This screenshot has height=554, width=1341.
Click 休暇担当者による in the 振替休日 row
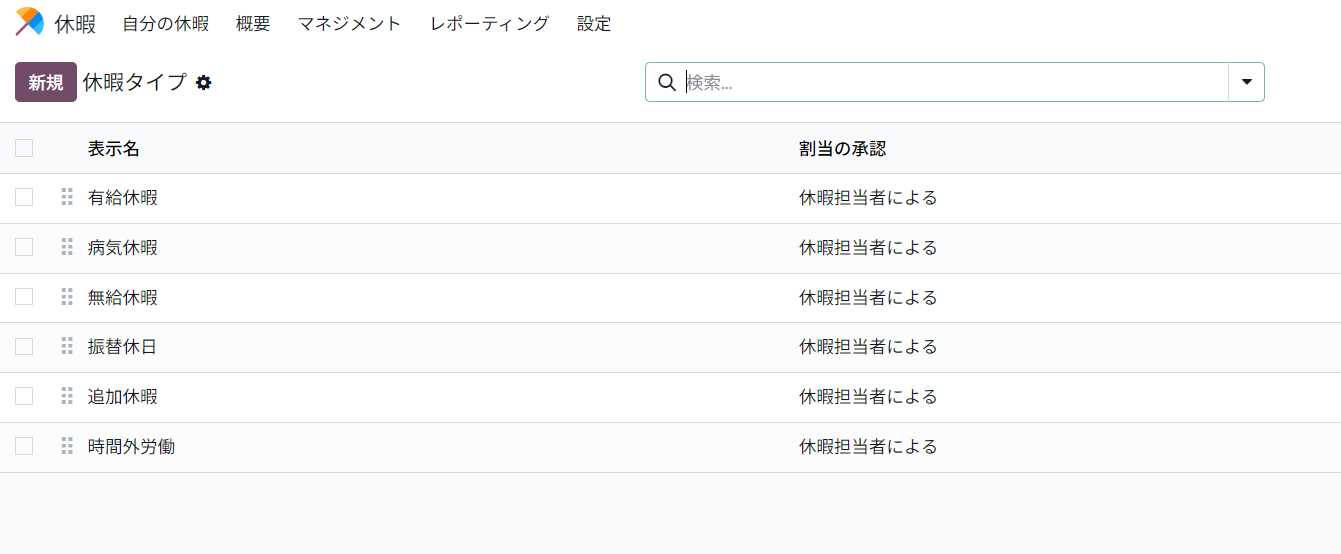click(868, 347)
